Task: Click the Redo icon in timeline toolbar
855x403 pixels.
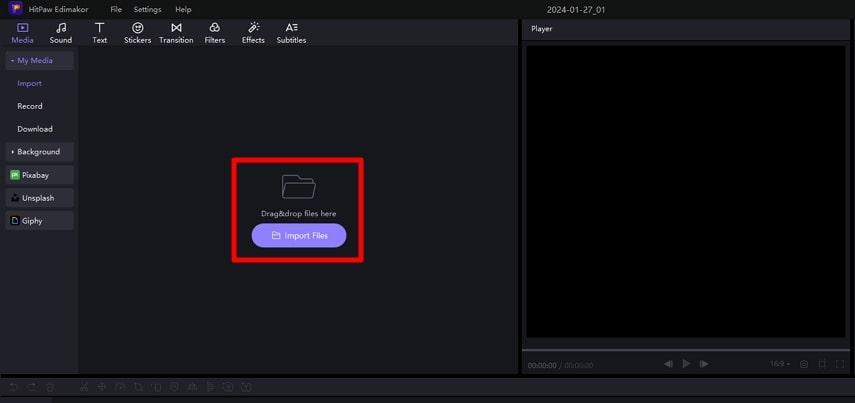Action: click(32, 387)
